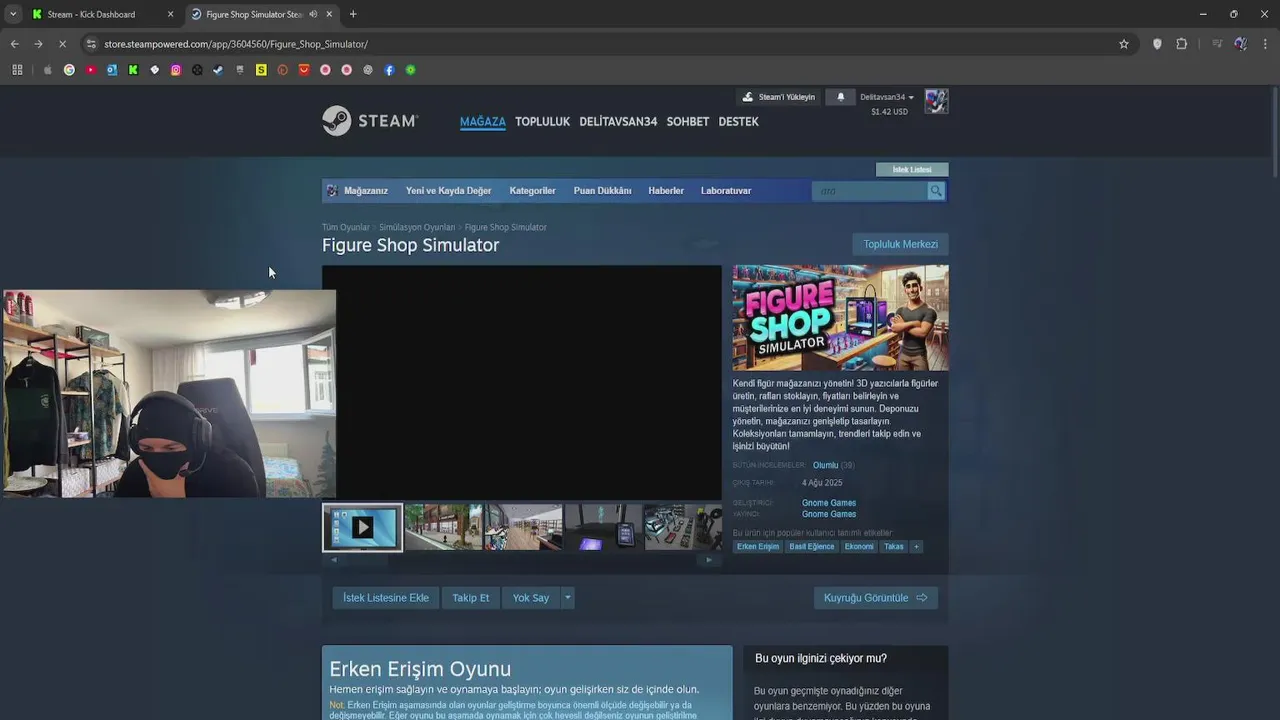Open the Topluluk Merkezi button
The image size is (1280, 720).
click(x=900, y=244)
